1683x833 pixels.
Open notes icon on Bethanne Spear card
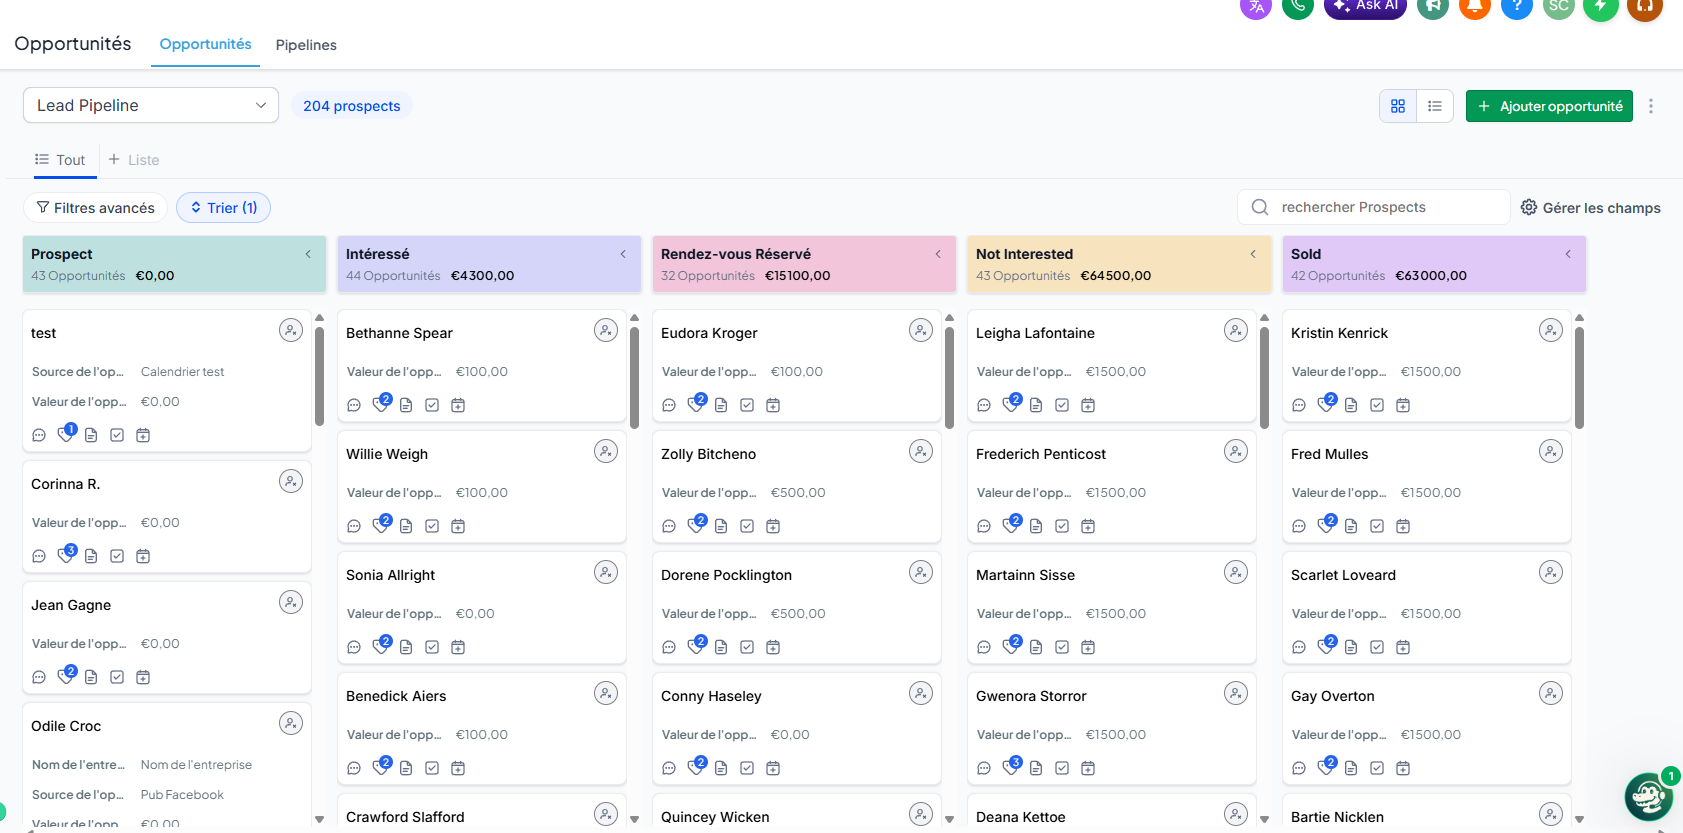click(x=406, y=405)
